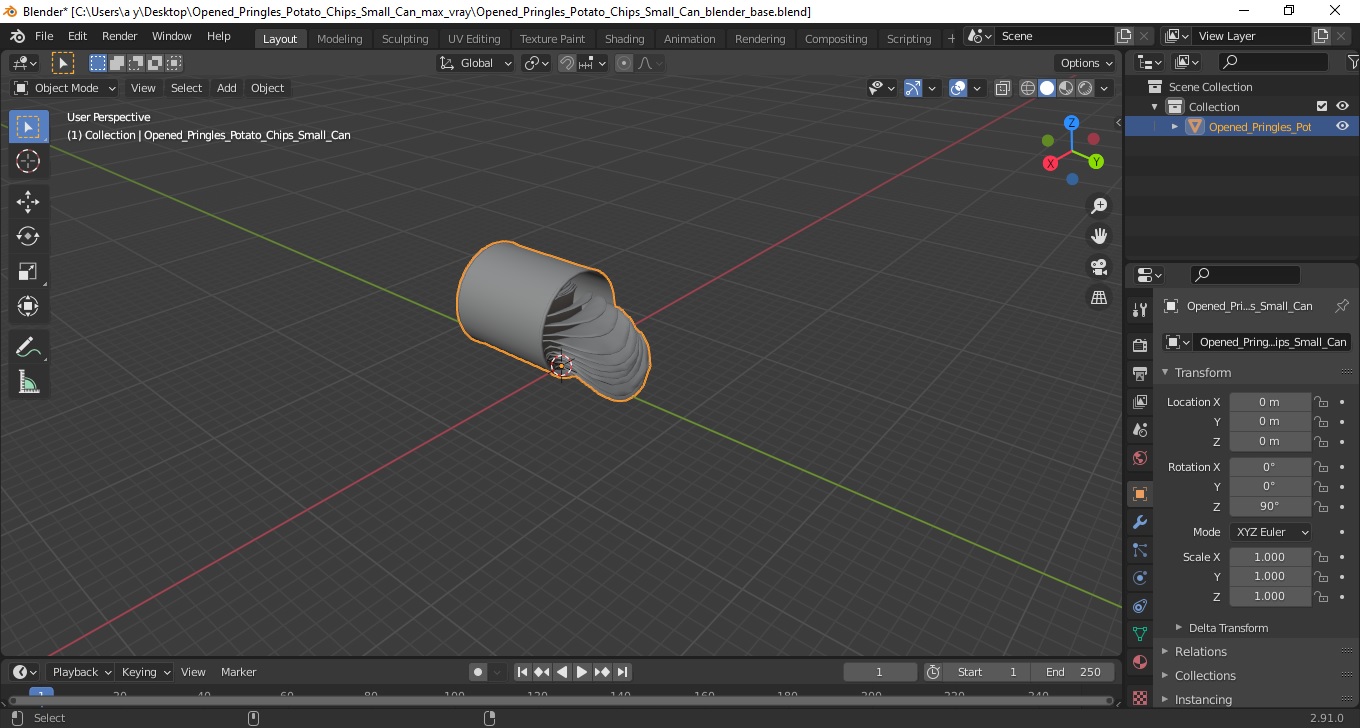Open the World properties tab
The height and width of the screenshot is (728, 1360).
pos(1140,458)
